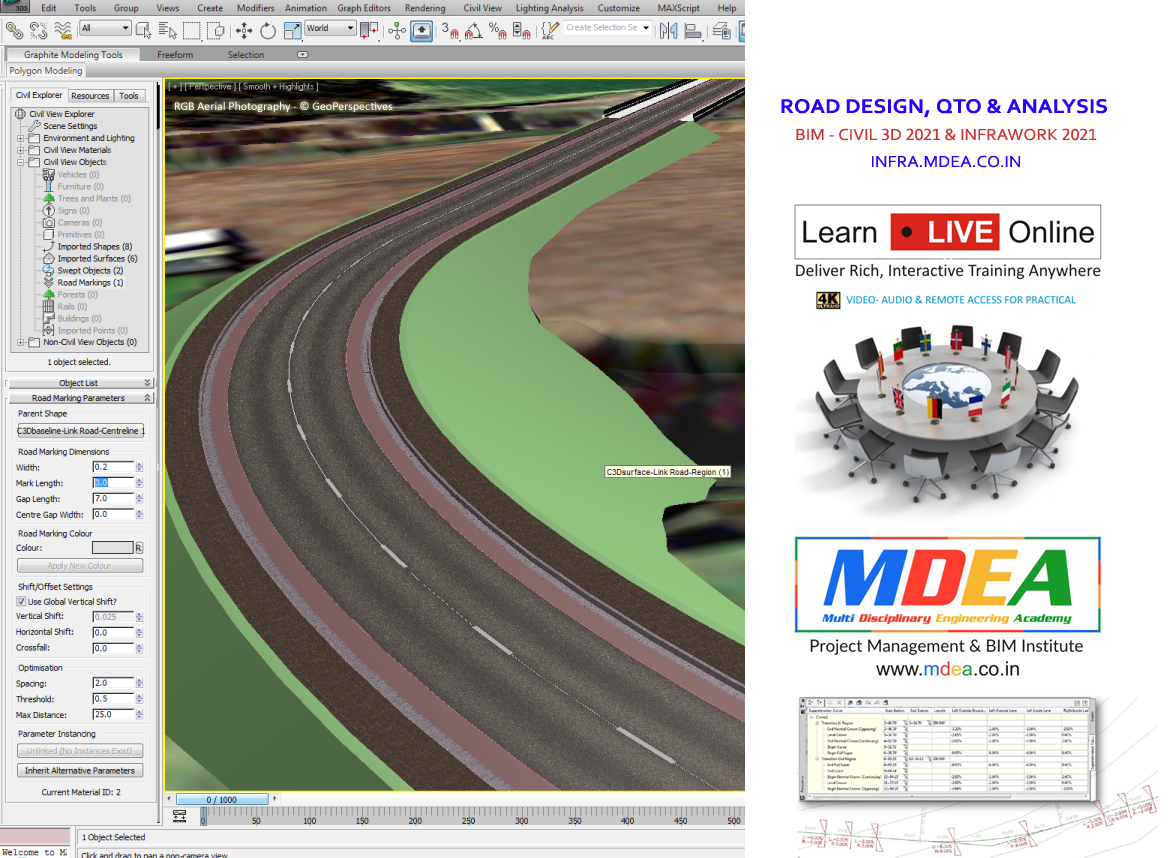Click Edit Named Selection Sets icon

click(550, 31)
